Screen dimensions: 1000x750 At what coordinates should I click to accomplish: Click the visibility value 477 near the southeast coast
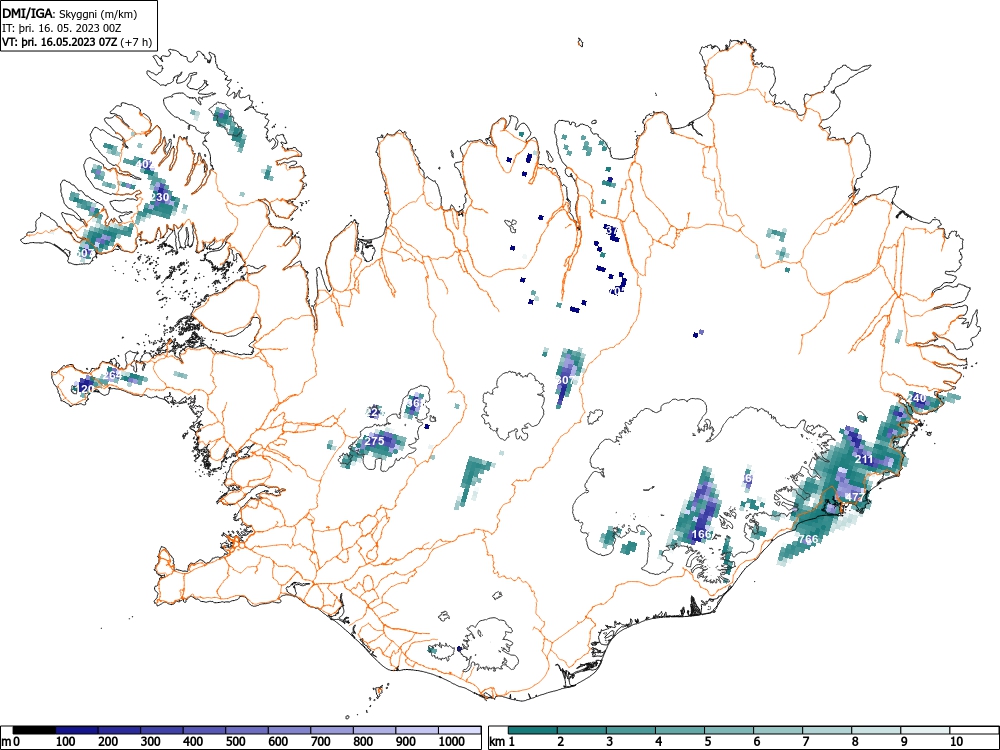tap(855, 497)
